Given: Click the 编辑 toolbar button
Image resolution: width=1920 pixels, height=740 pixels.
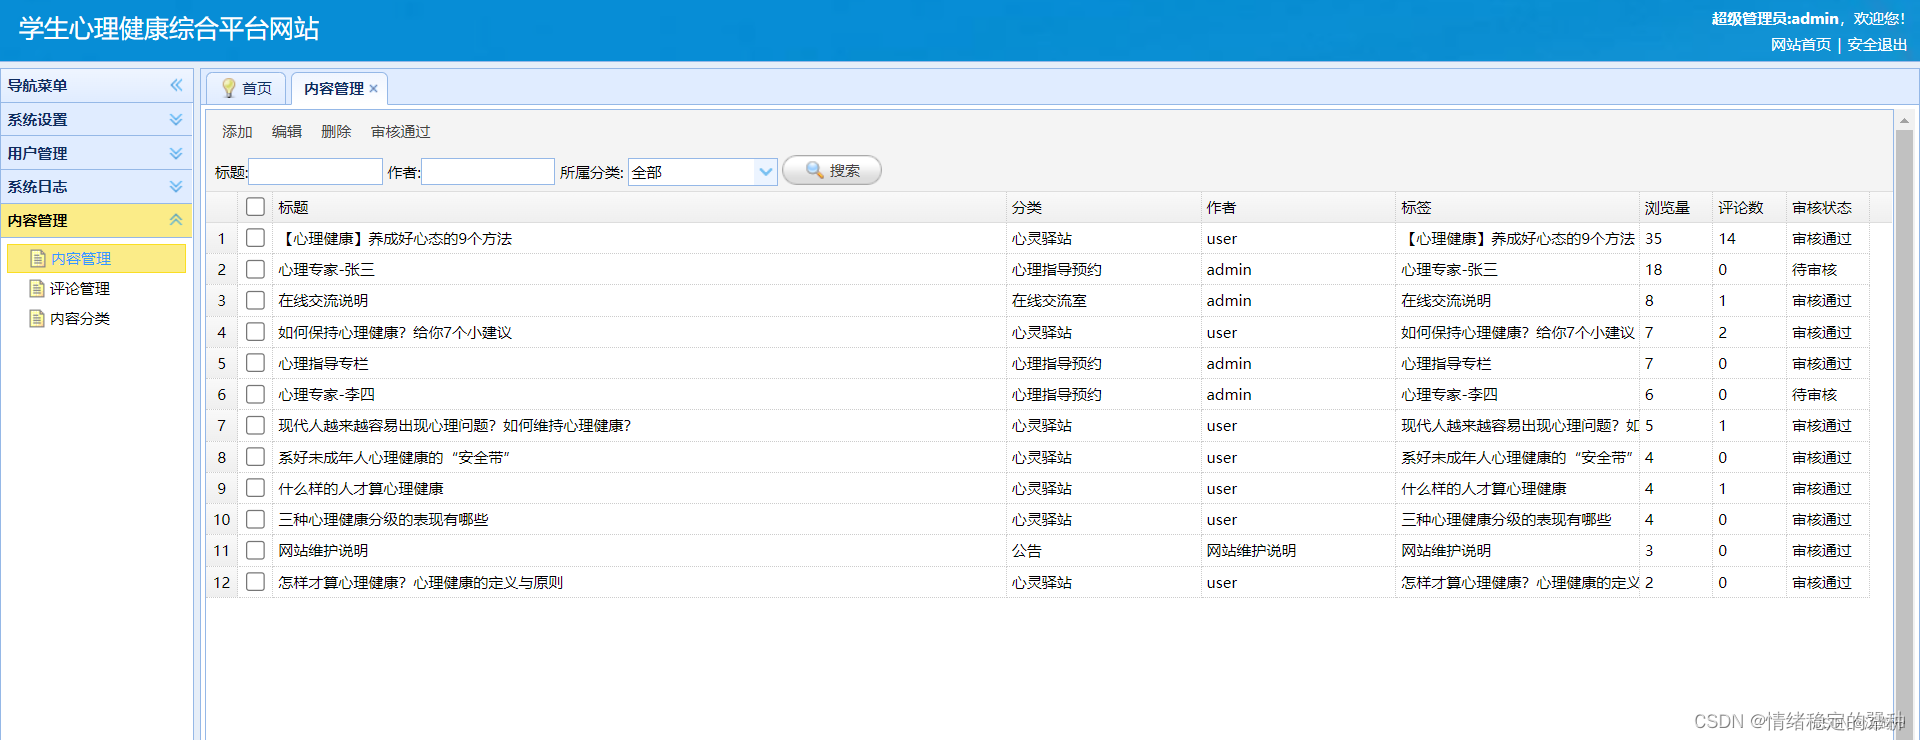Looking at the screenshot, I should (287, 131).
